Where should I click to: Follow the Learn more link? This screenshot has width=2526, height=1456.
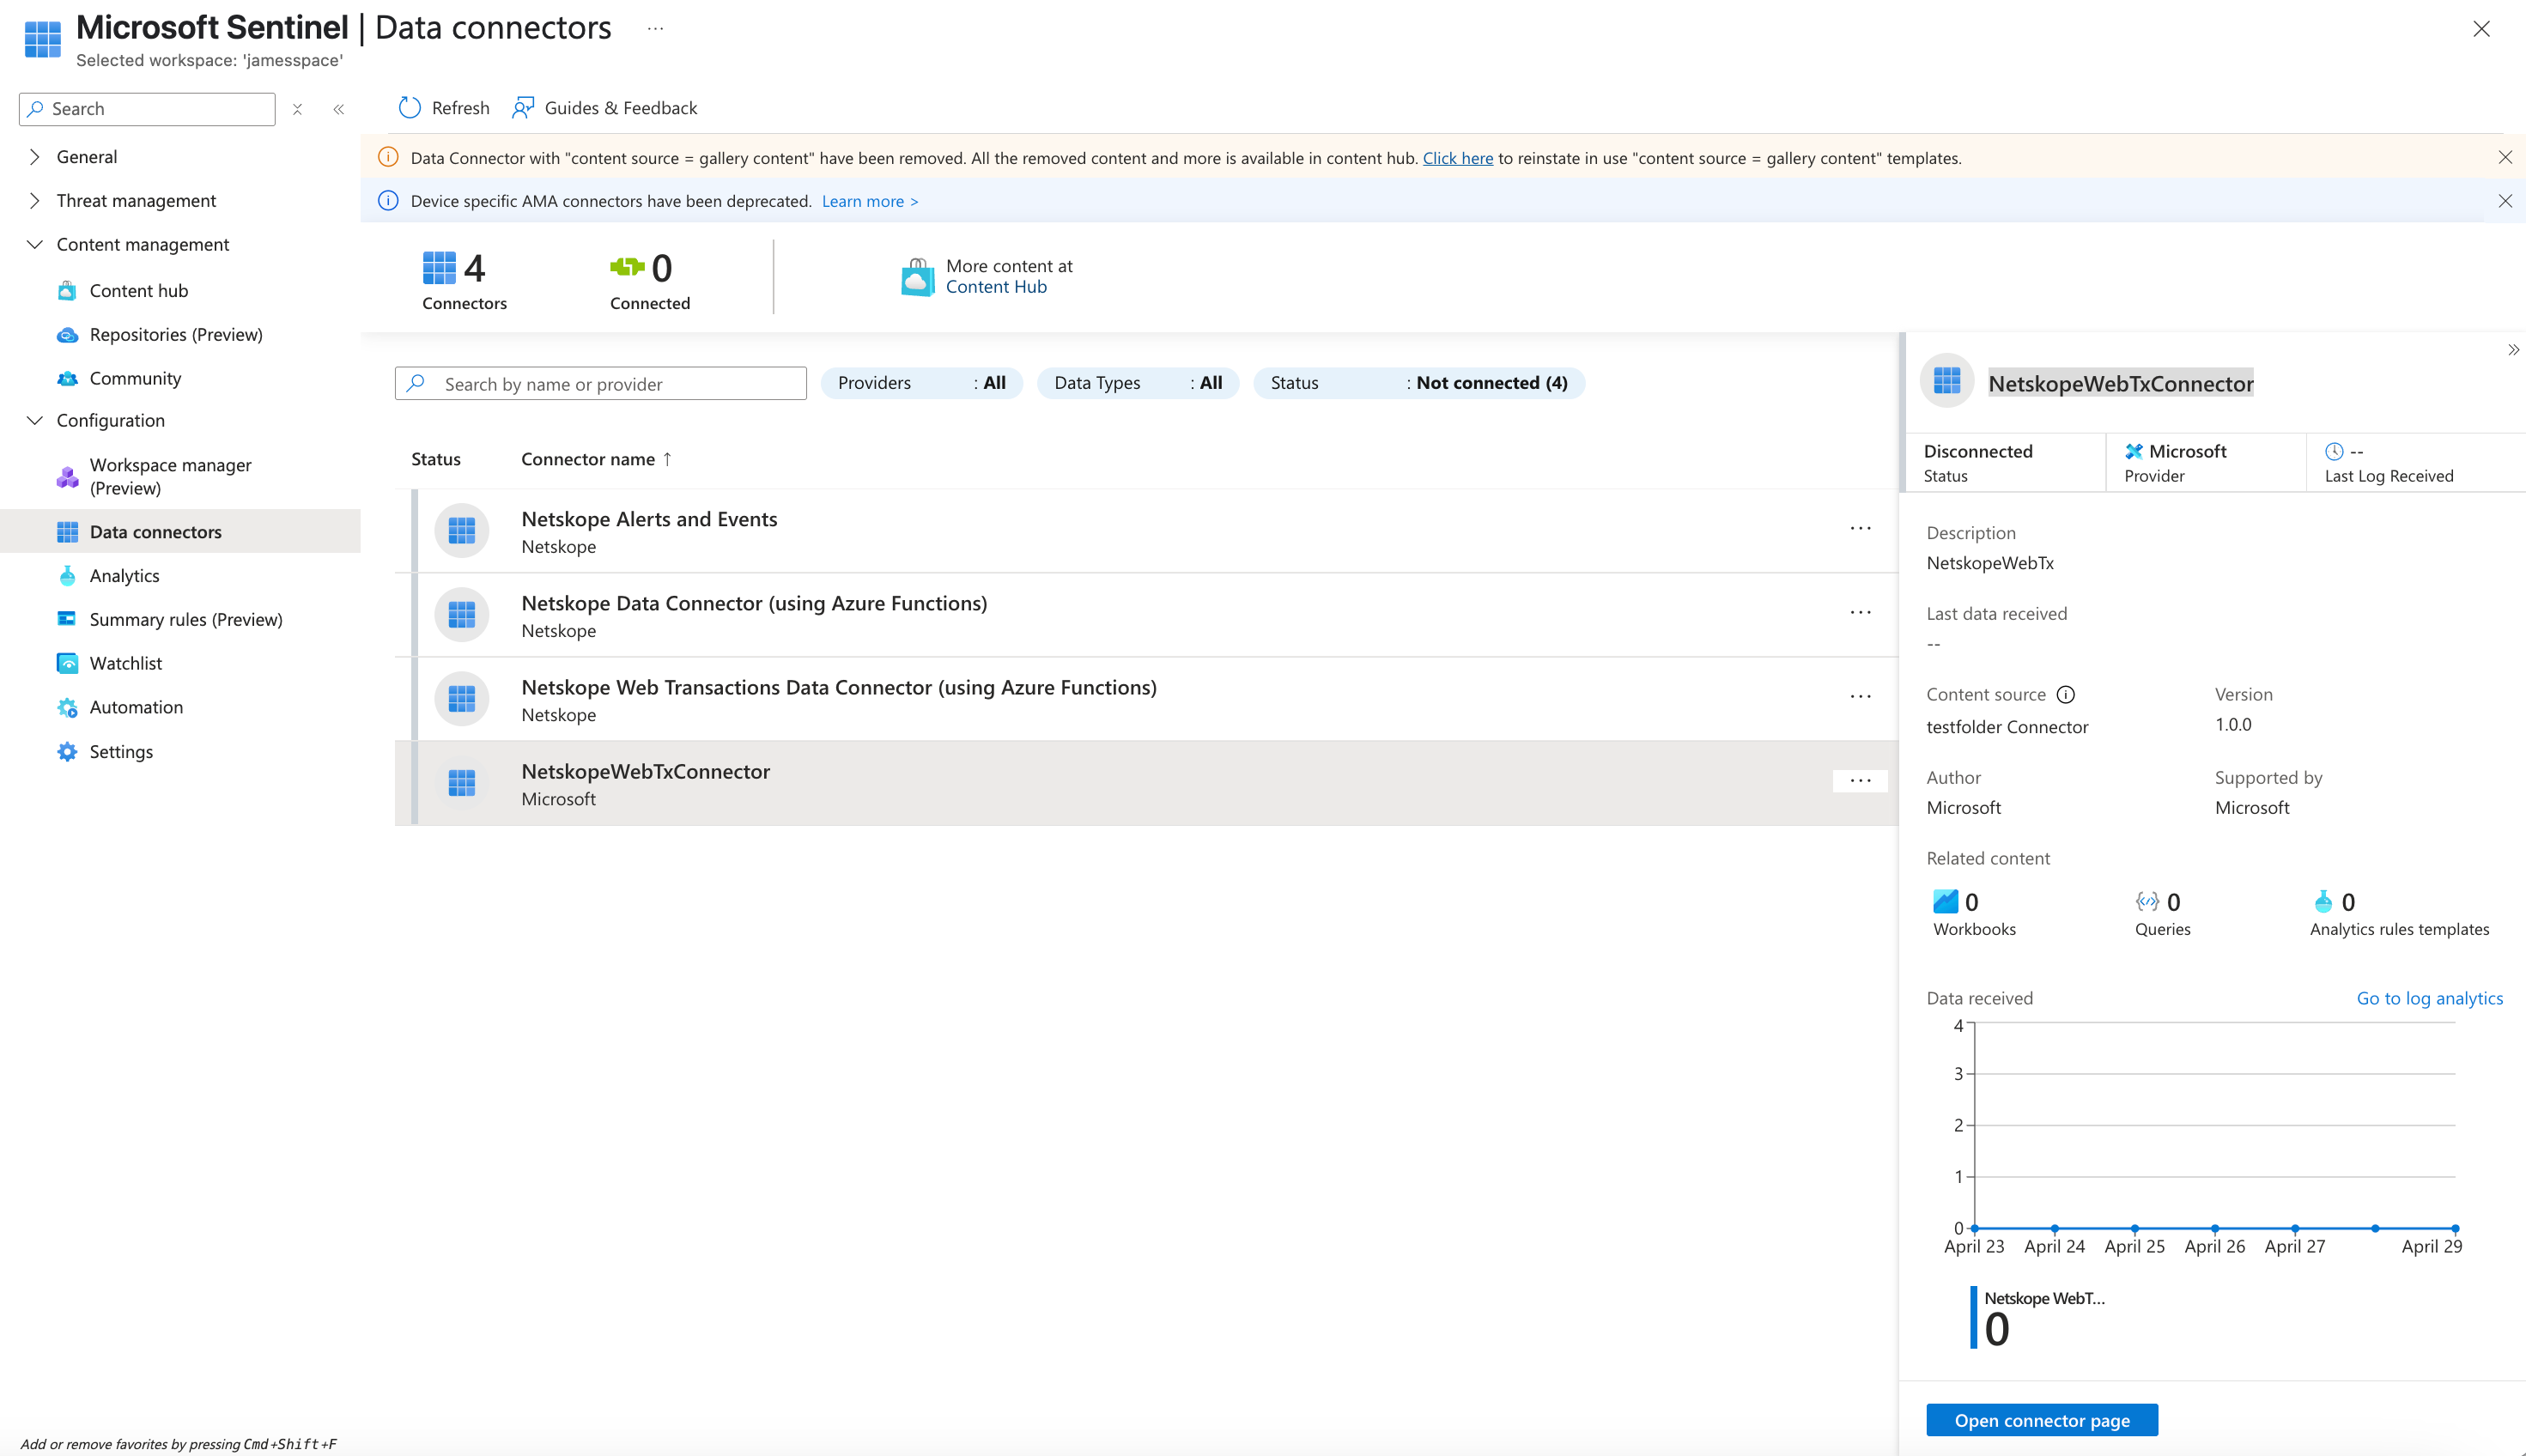(x=870, y=201)
